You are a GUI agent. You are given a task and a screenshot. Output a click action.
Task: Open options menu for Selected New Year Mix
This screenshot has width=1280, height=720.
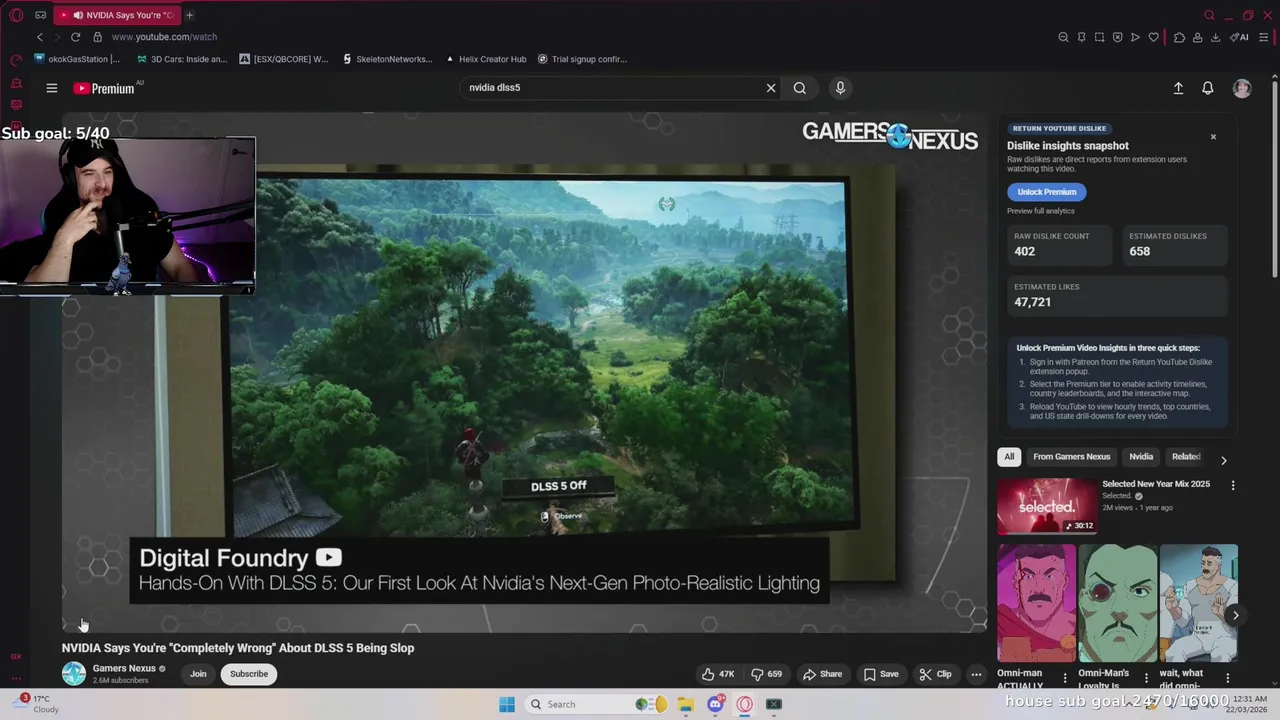point(1233,486)
